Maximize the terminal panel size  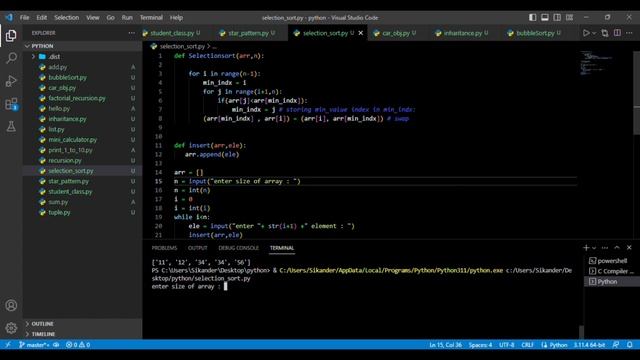click(x=617, y=248)
